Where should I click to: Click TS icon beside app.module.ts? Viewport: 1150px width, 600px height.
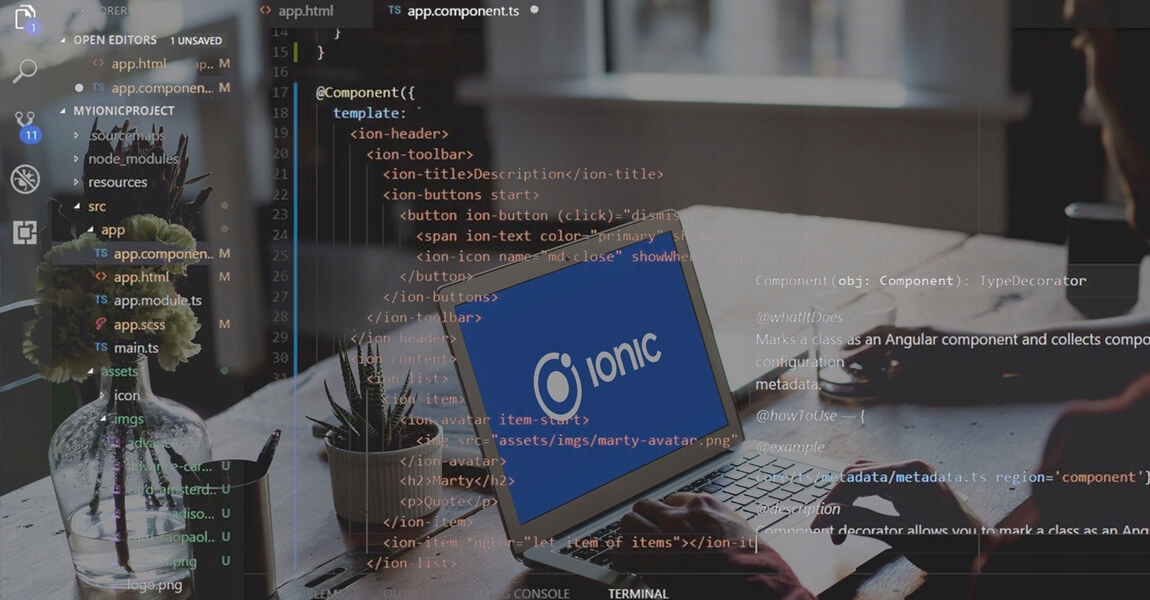[x=101, y=300]
